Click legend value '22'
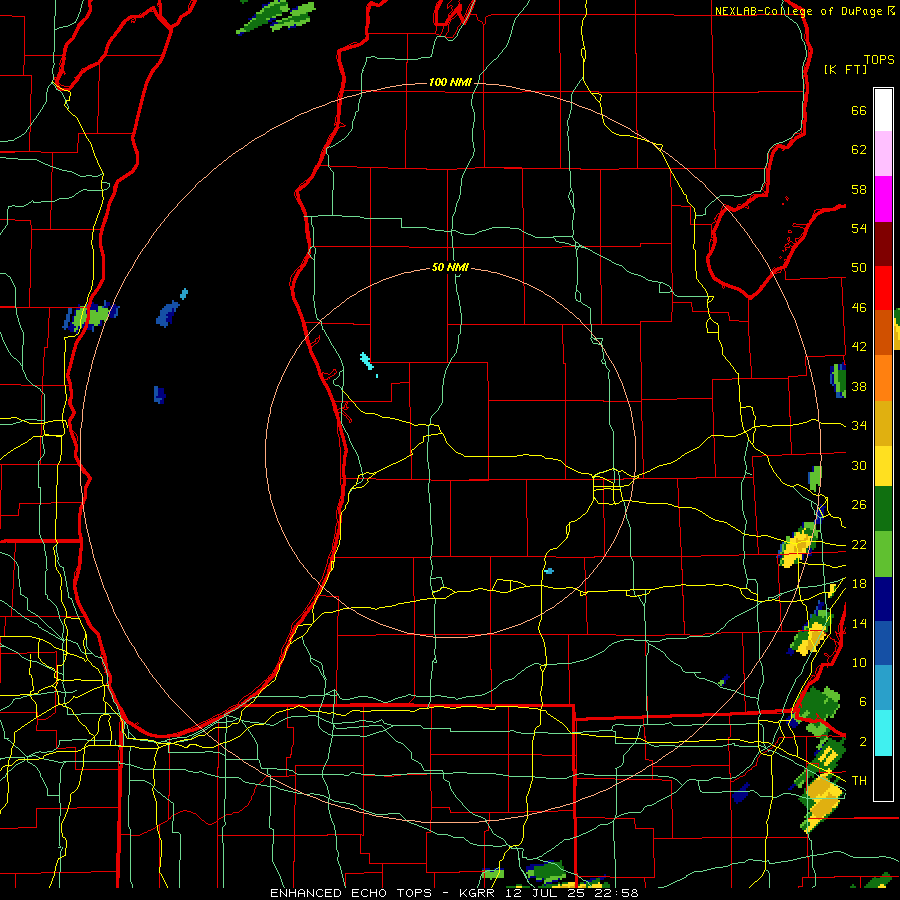Viewport: 900px width, 900px height. tap(859, 544)
